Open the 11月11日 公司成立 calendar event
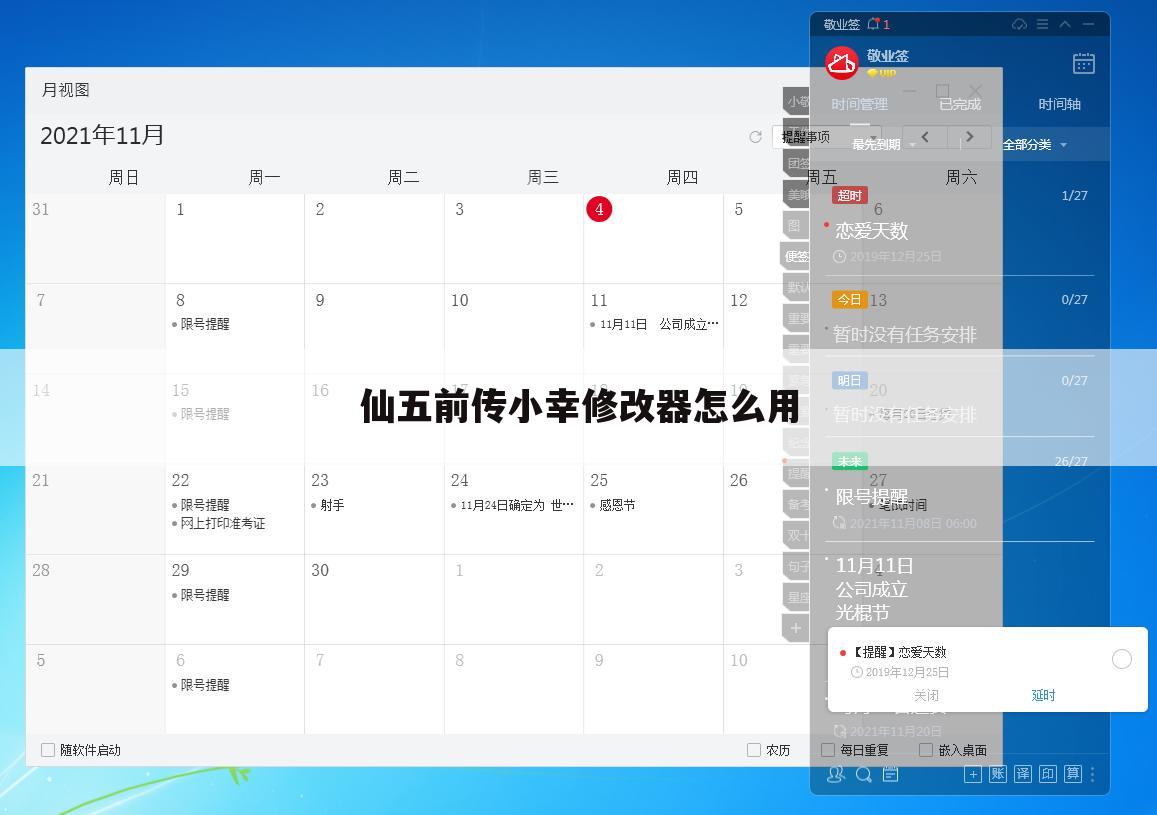This screenshot has width=1157, height=815. point(654,324)
